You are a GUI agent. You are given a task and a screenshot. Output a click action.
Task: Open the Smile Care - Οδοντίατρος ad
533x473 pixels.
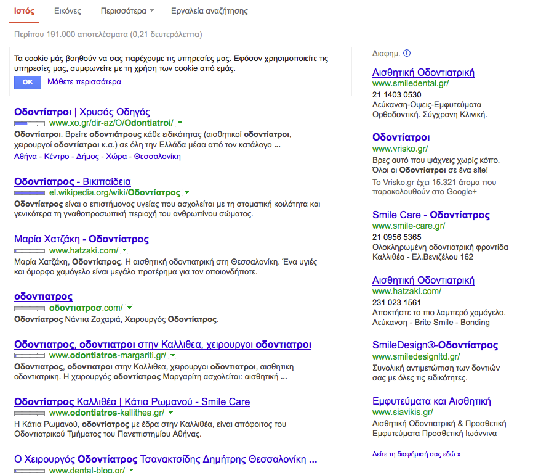pos(431,215)
